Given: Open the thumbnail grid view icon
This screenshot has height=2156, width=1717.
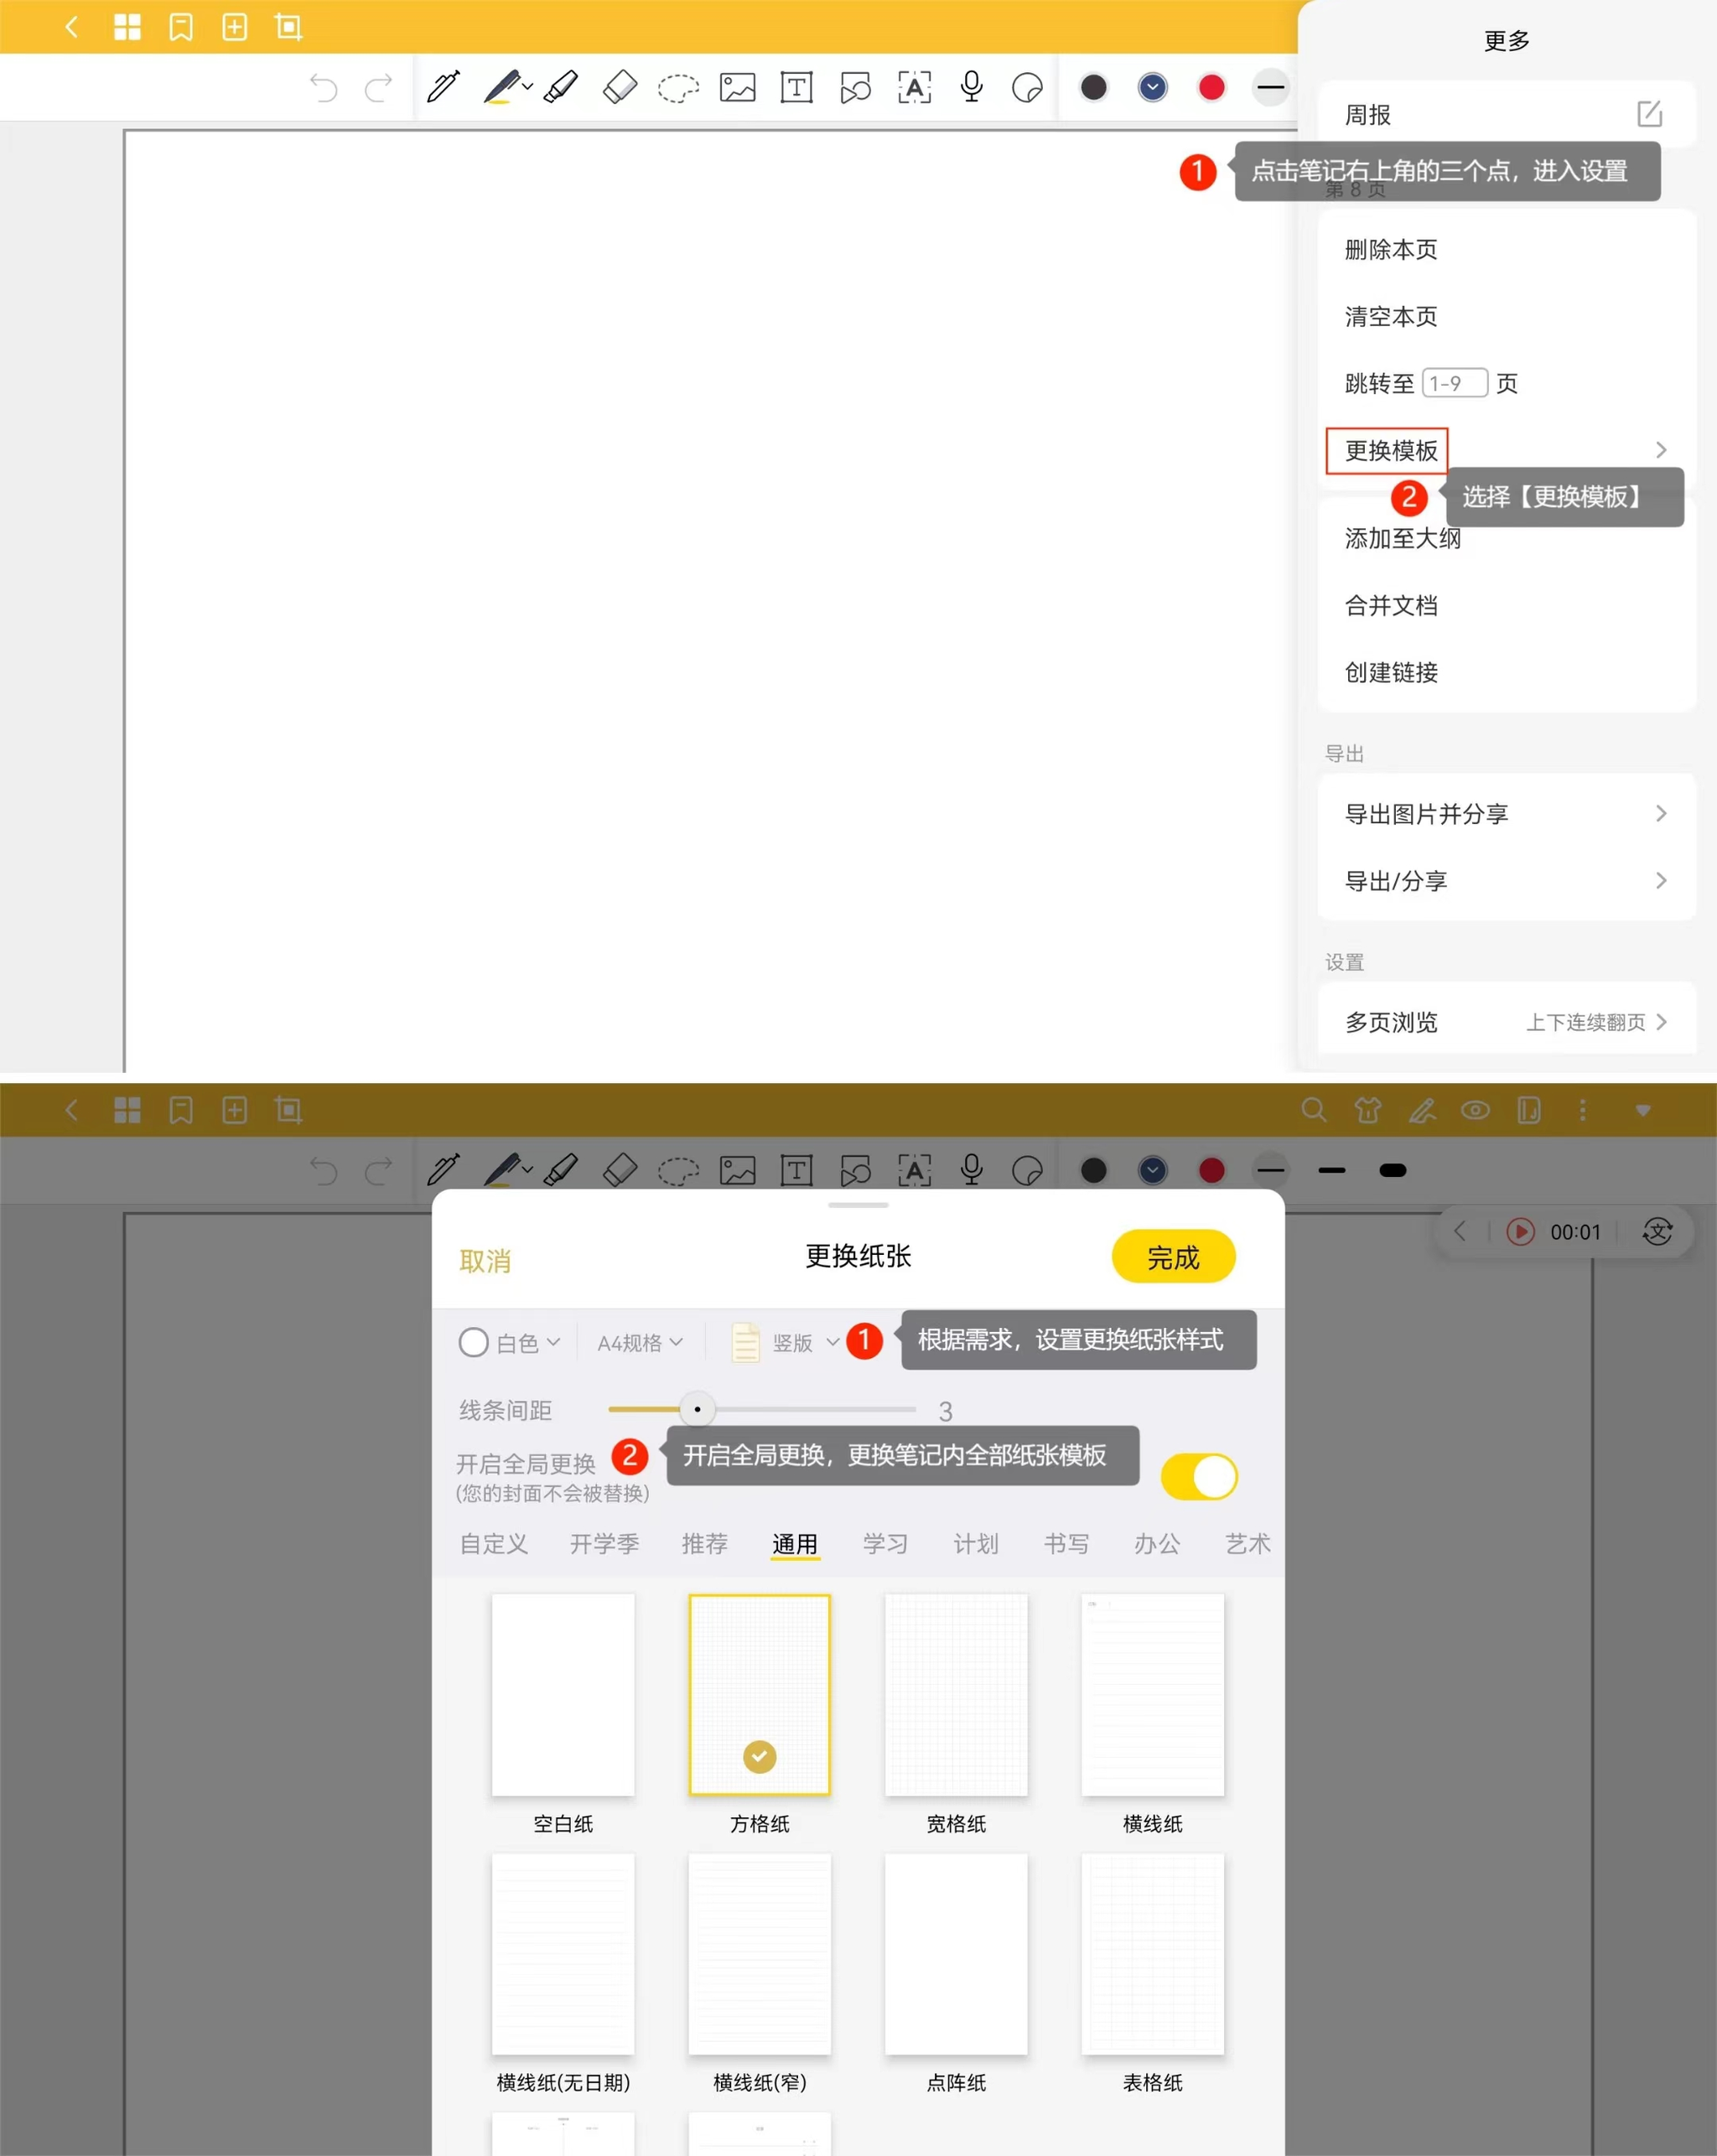Looking at the screenshot, I should point(127,27).
